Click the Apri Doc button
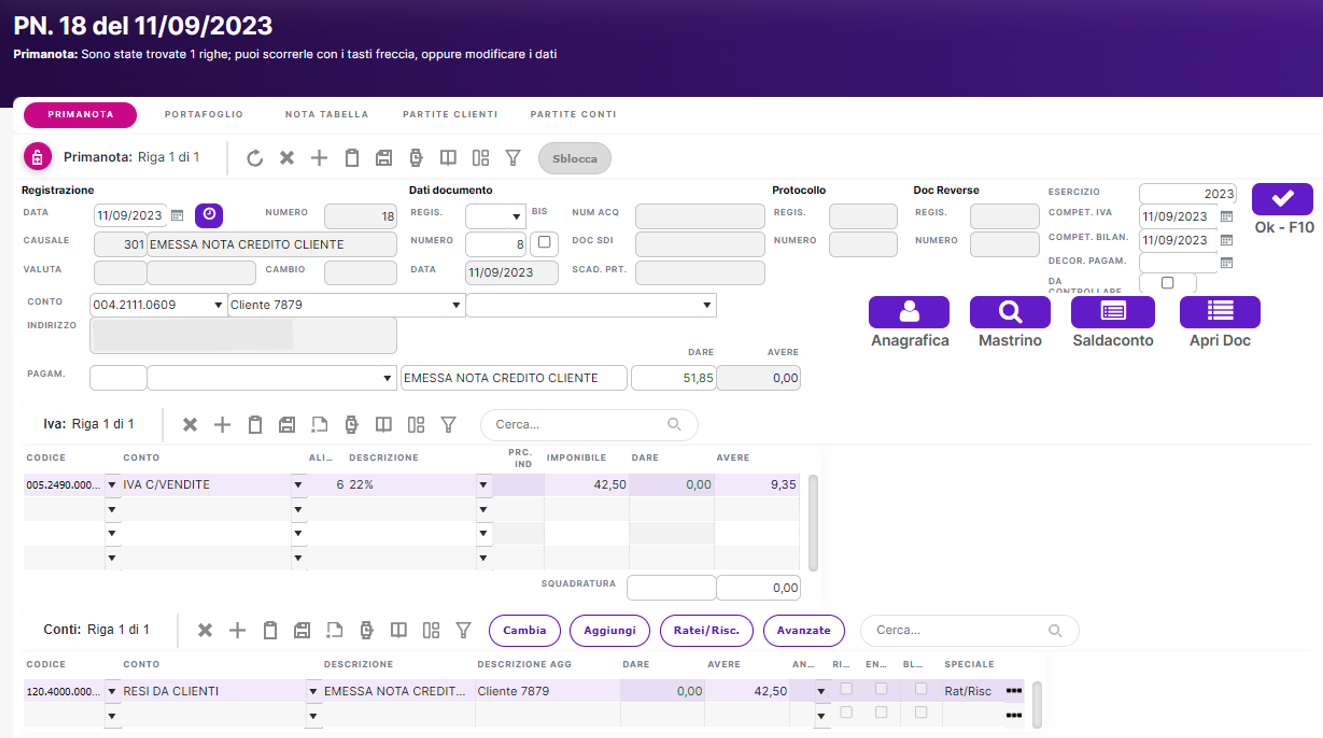Screen dimensions: 1323x738 [1220, 312]
